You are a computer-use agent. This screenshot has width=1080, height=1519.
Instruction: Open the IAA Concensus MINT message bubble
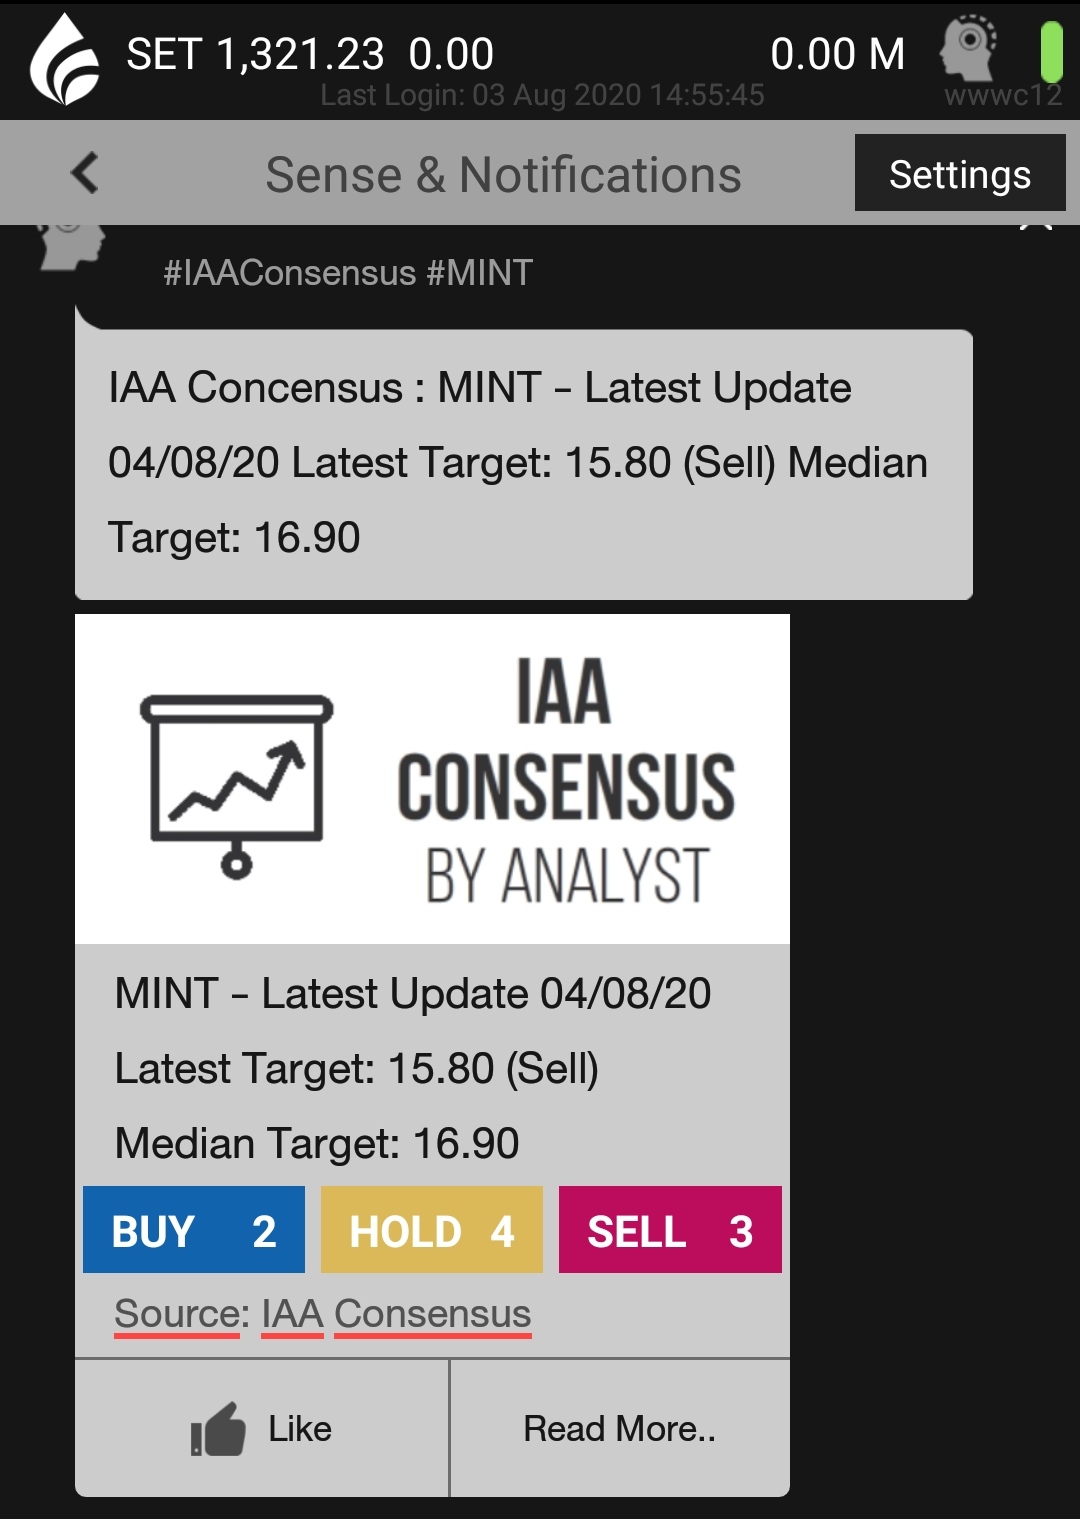[x=523, y=463]
